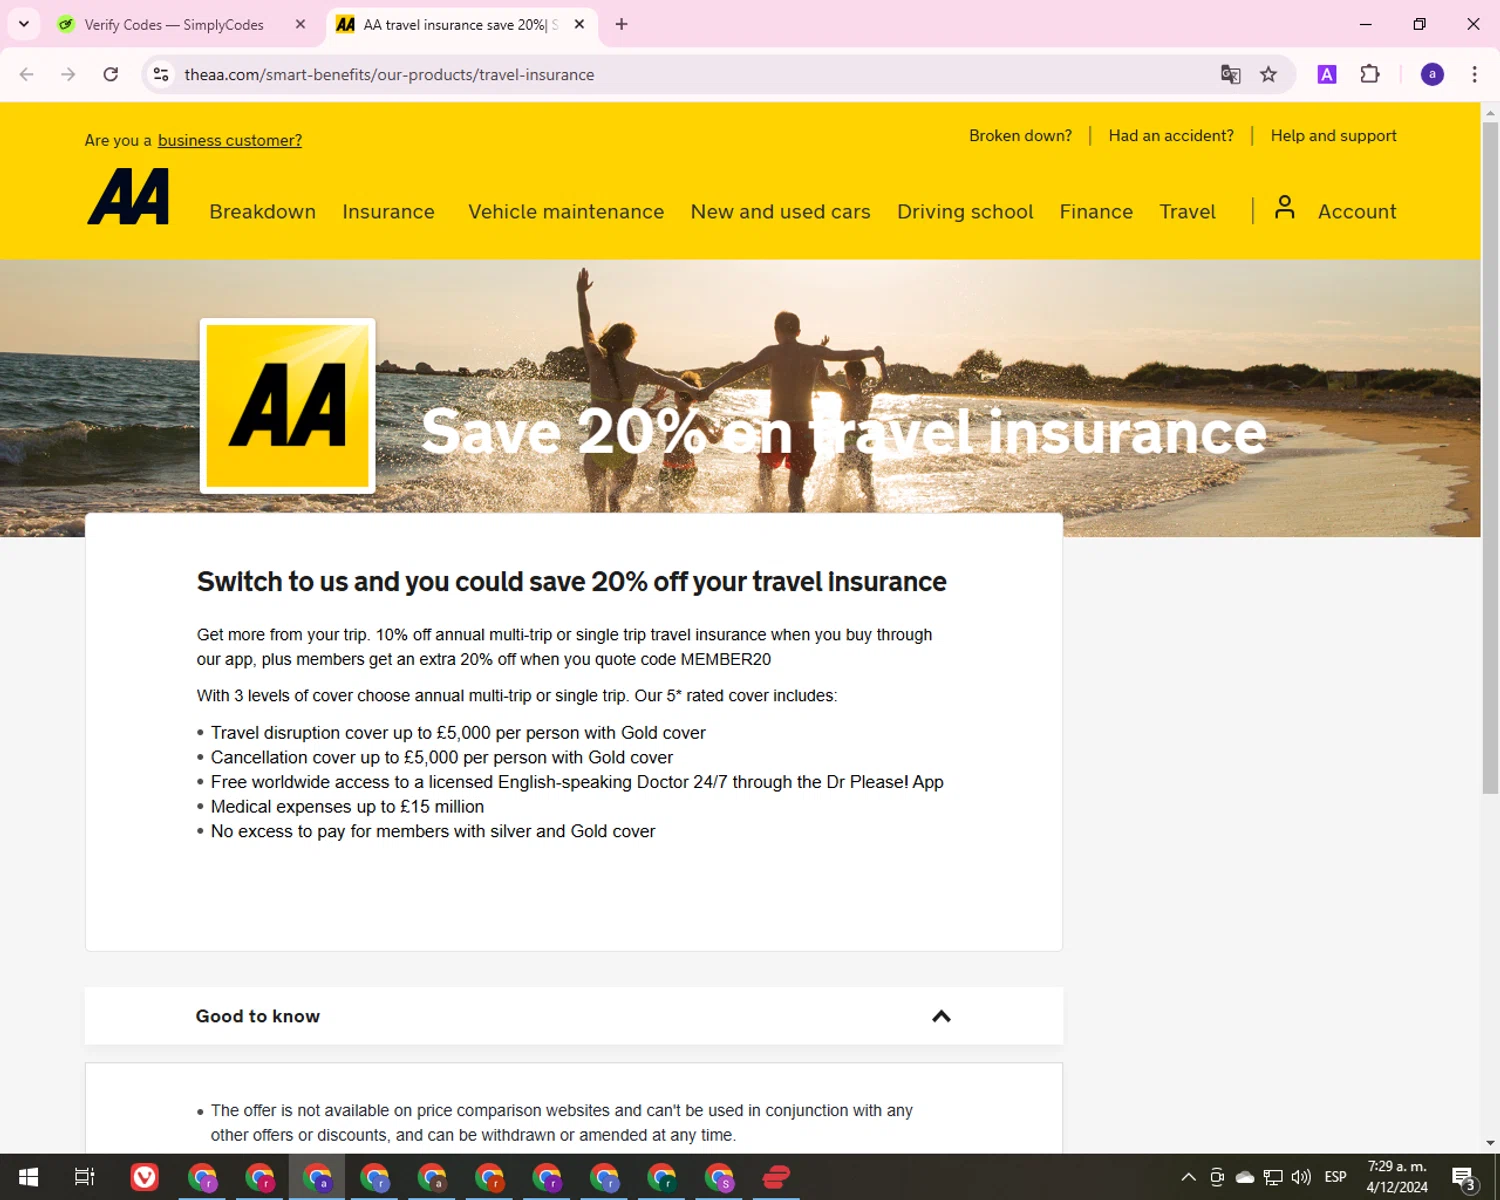
Task: Click the 'Free worldwide access' Doctor bullet
Action: (x=577, y=782)
